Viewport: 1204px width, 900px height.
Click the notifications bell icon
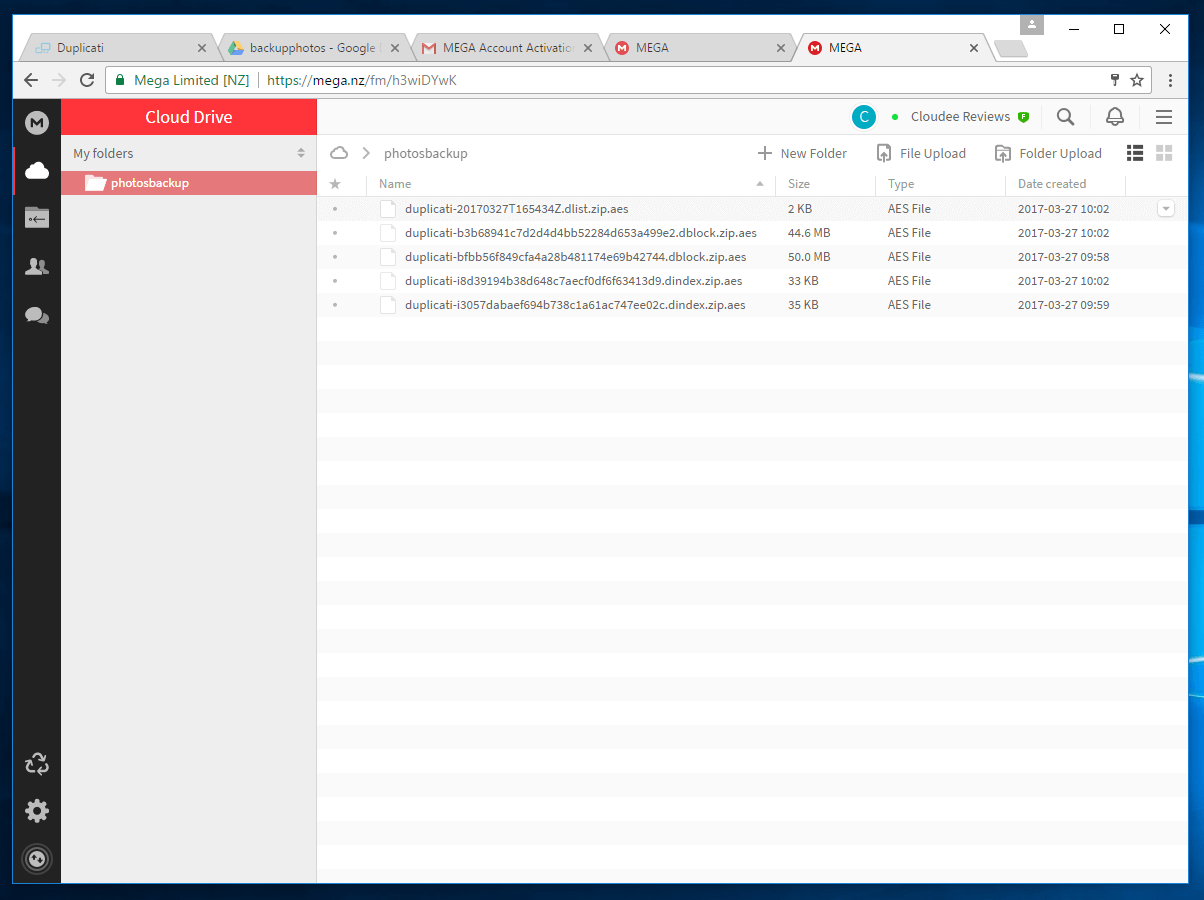click(x=1114, y=117)
